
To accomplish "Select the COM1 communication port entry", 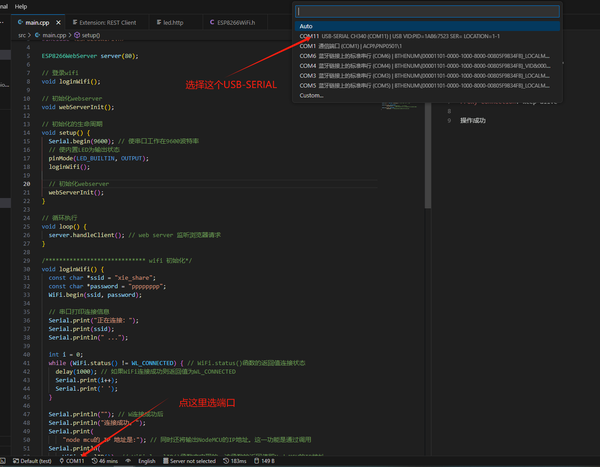I will [x=427, y=46].
